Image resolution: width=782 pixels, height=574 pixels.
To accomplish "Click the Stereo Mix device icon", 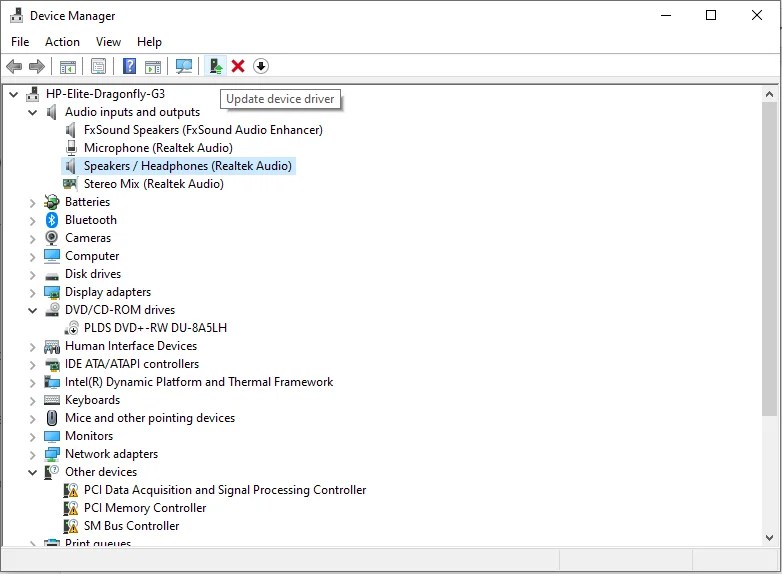I will [70, 184].
